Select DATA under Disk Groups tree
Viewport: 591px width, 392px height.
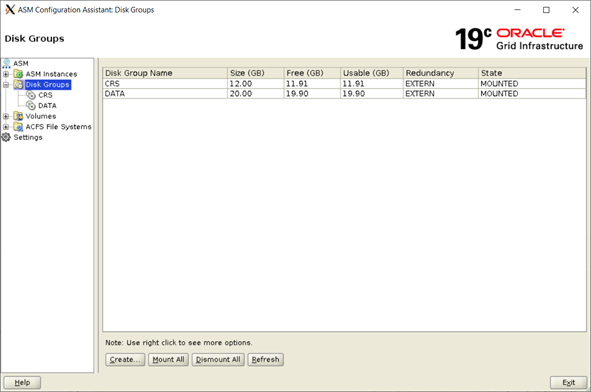47,106
